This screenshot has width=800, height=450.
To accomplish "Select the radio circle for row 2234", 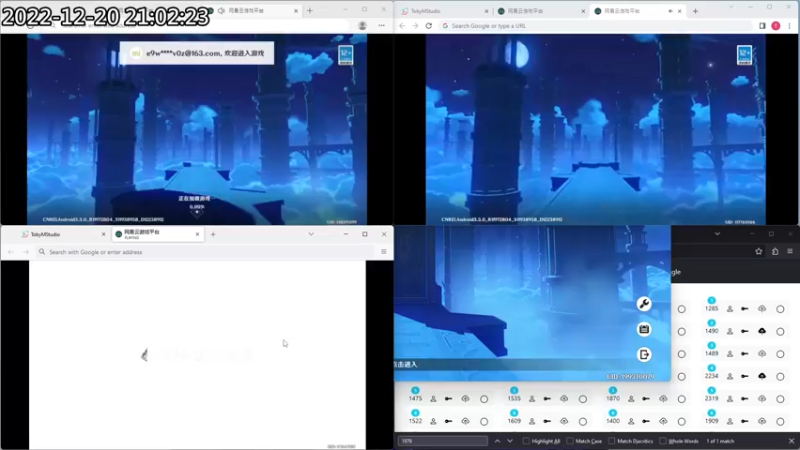I will click(x=780, y=376).
